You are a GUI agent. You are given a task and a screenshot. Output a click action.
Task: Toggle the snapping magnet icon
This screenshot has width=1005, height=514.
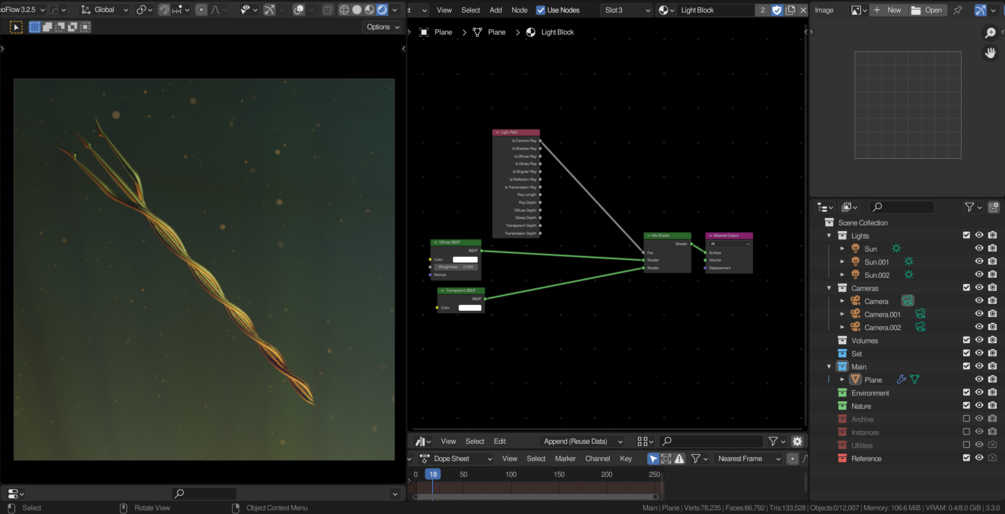coord(165,10)
